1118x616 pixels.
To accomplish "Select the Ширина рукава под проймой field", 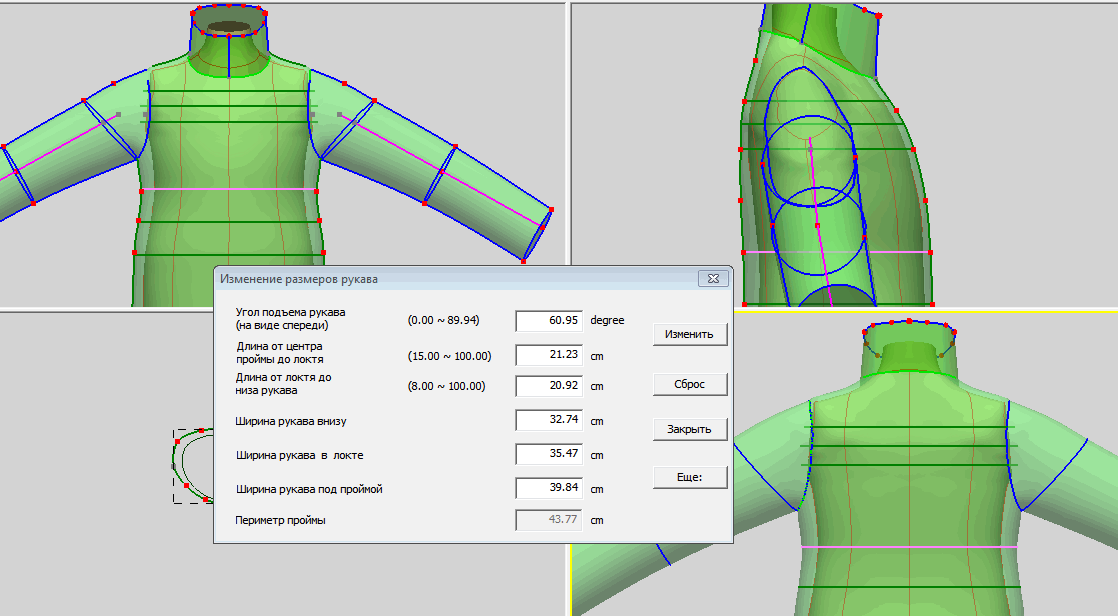I will coord(548,489).
